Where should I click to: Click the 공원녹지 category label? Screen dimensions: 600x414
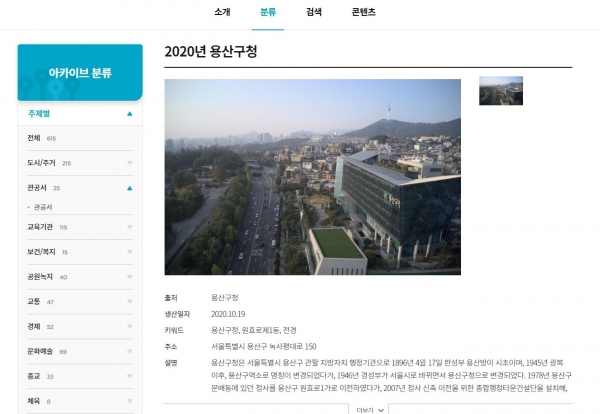pos(40,277)
